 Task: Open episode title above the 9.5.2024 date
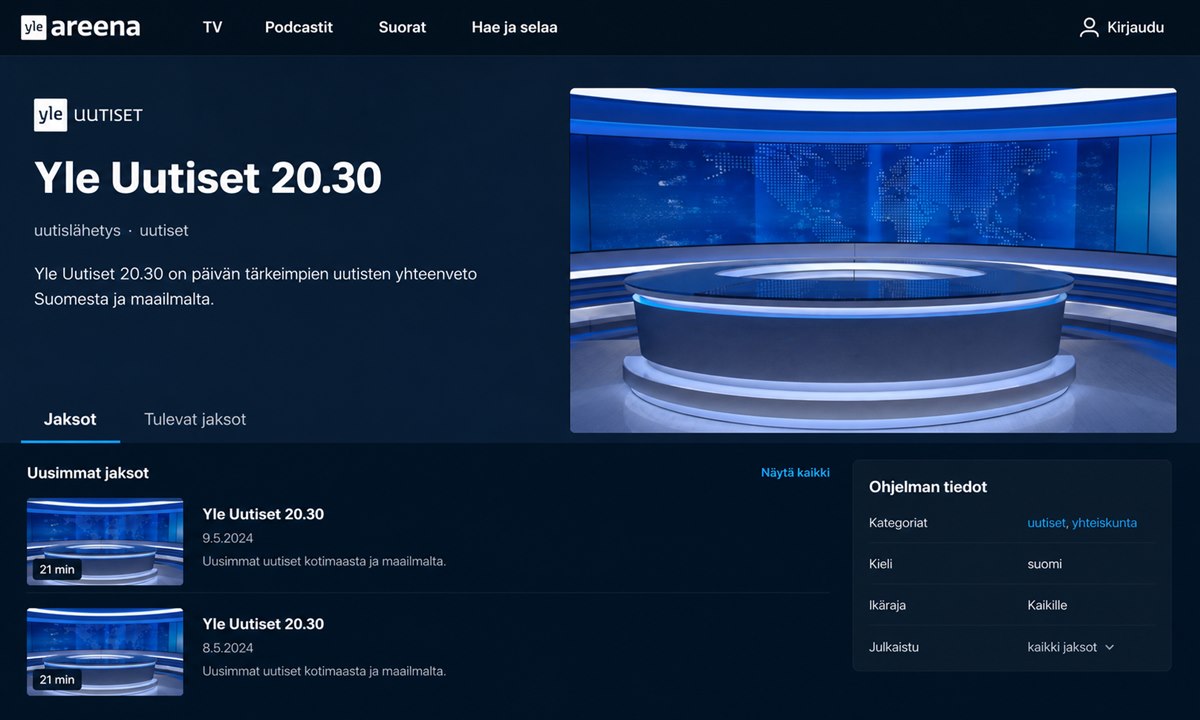pyautogui.click(x=263, y=514)
